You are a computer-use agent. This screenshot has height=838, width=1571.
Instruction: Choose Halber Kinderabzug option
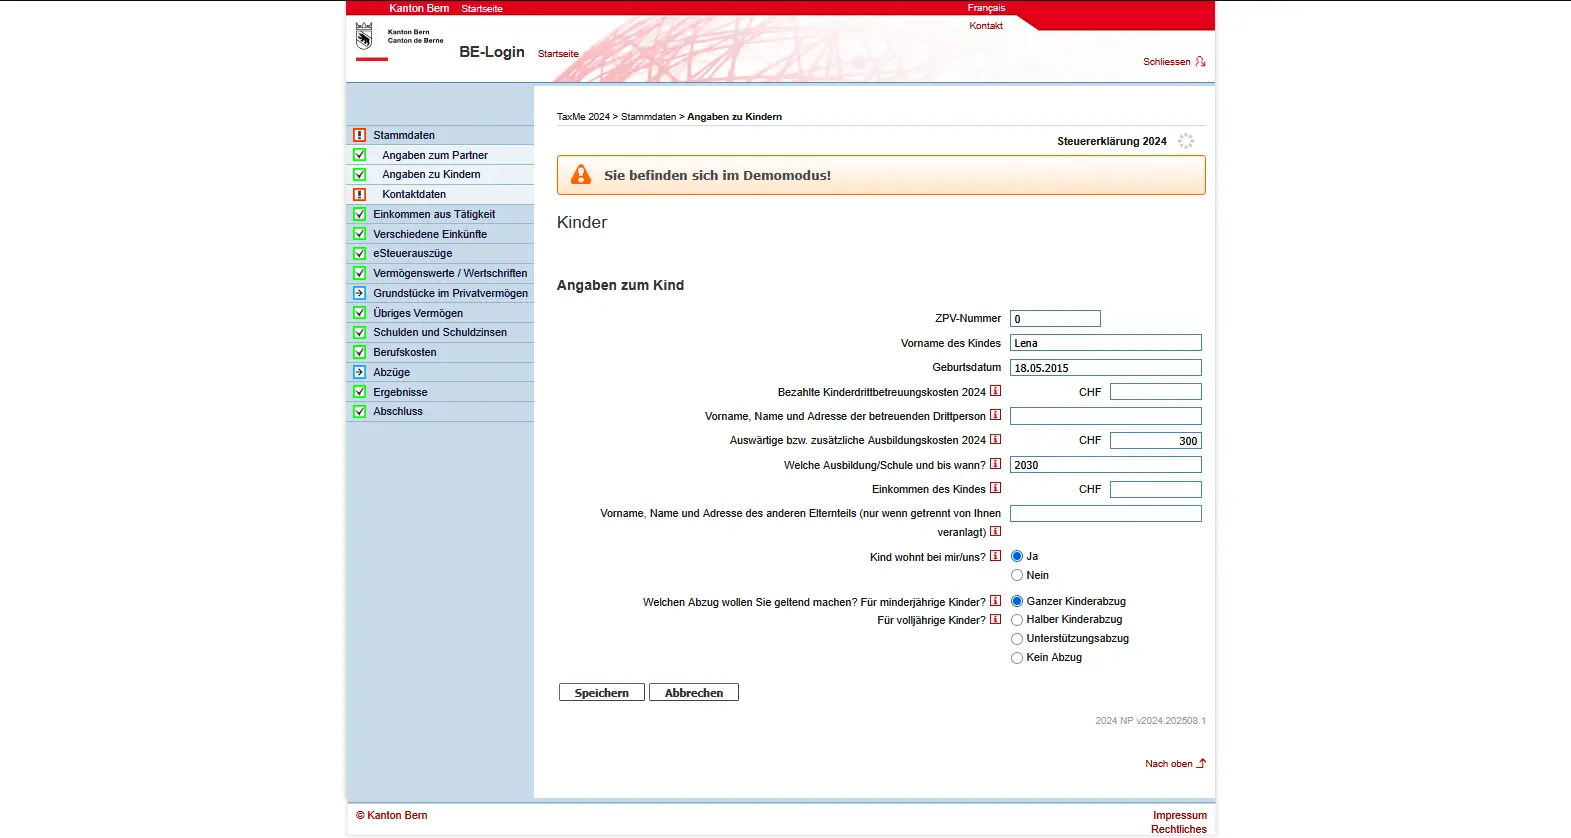(1017, 620)
